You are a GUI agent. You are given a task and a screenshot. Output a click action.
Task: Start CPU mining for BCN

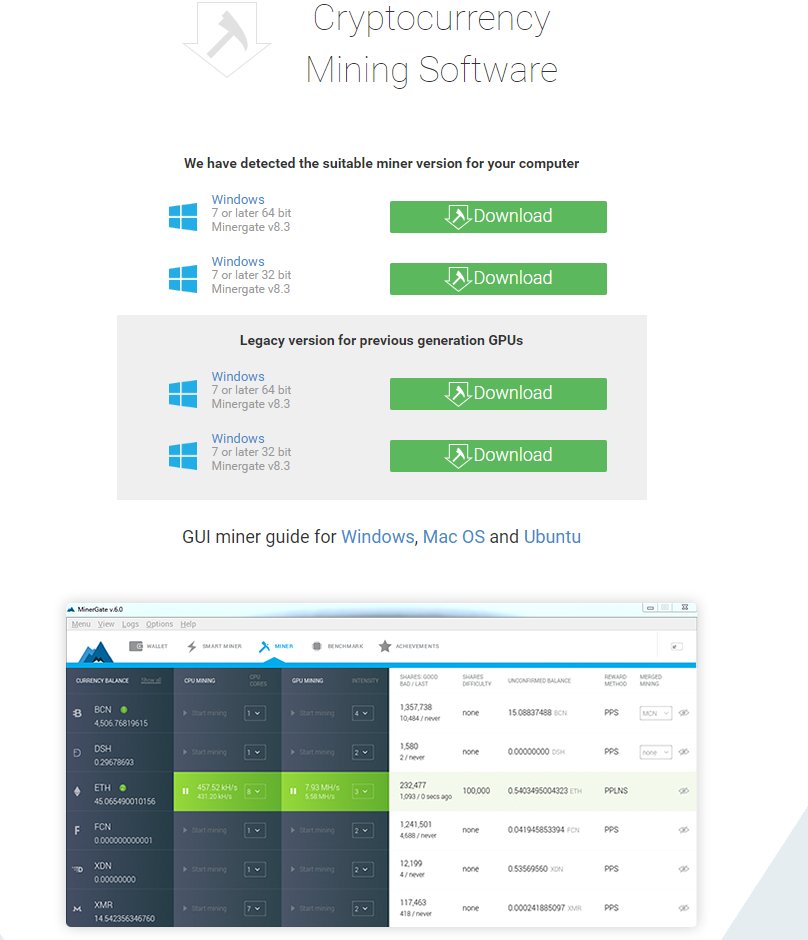pyautogui.click(x=204, y=713)
